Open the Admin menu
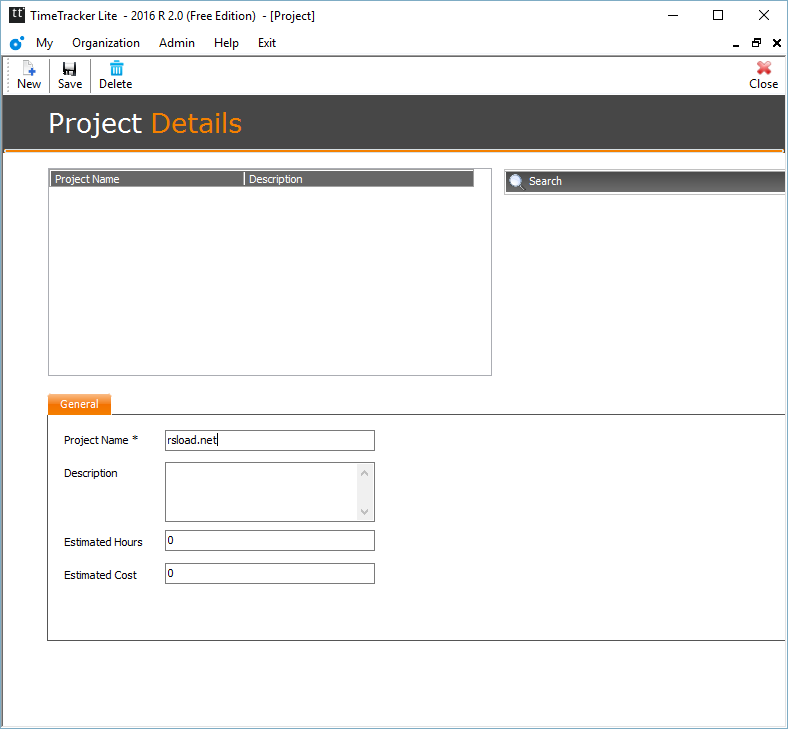Screen dimensions: 788x729 [x=177, y=43]
